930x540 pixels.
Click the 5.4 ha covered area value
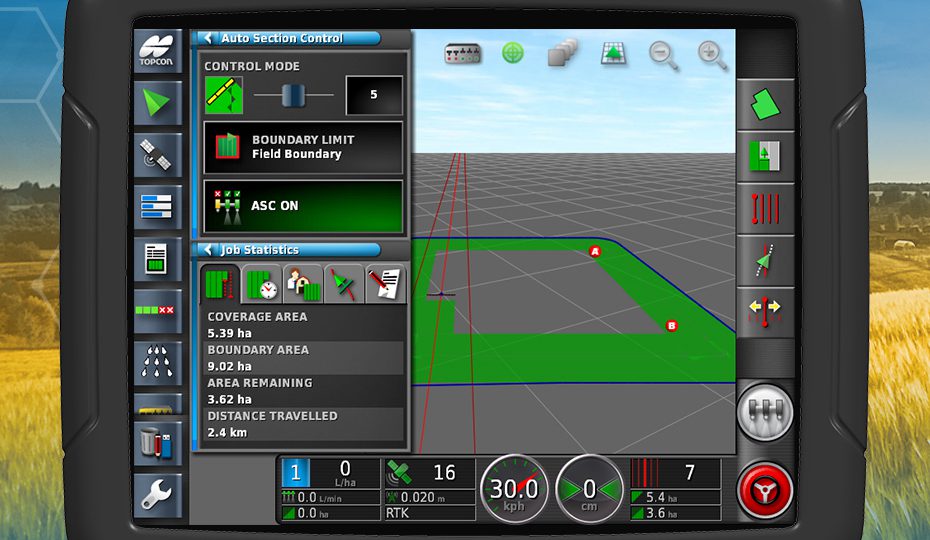coord(661,497)
